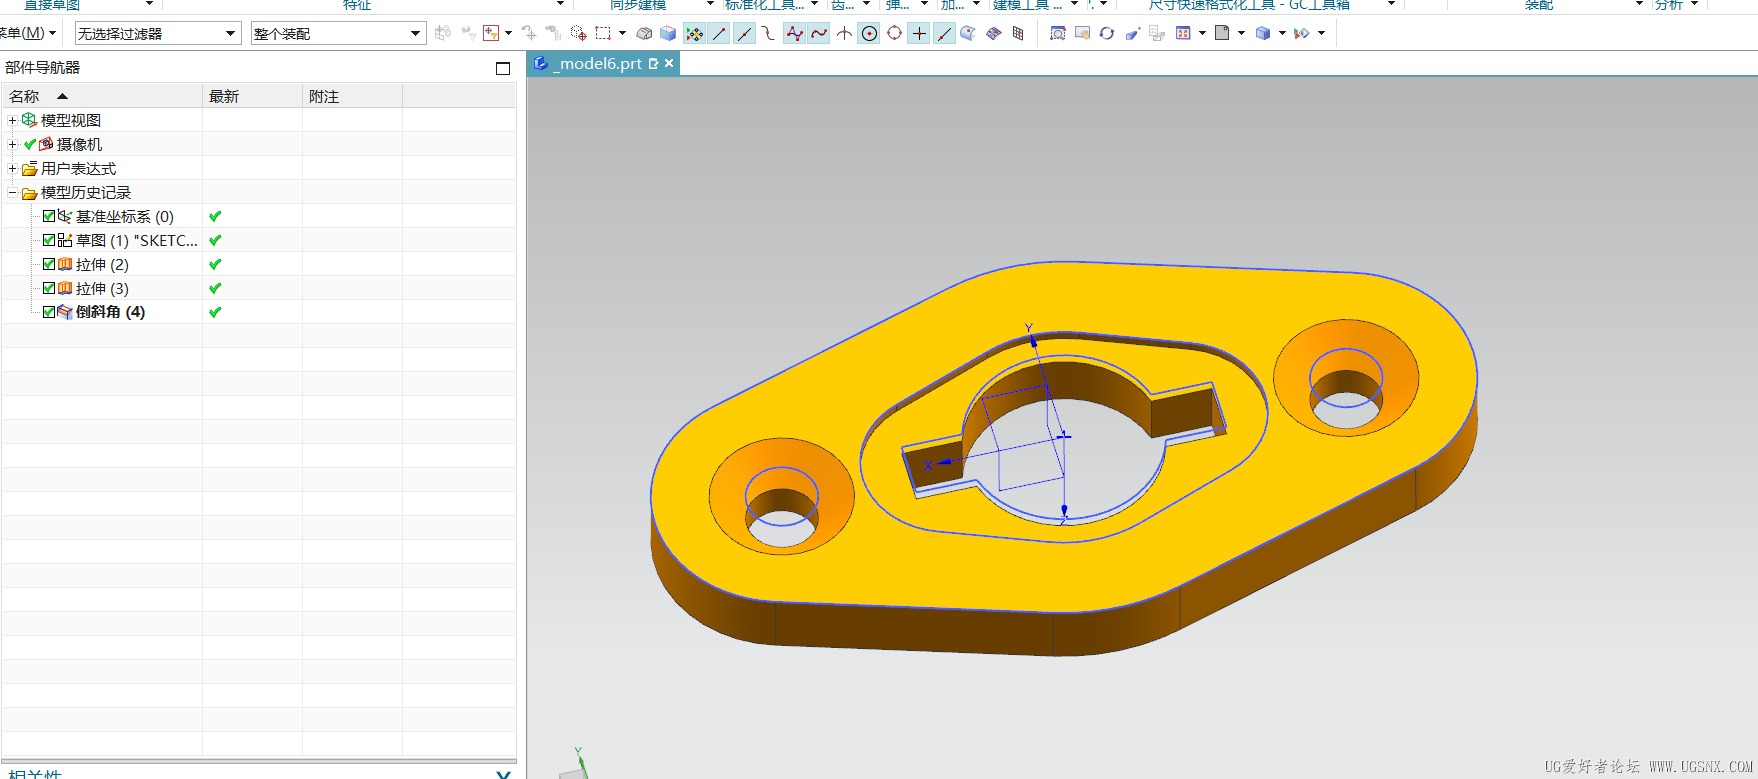Select the 倒斜角 (4) feature row
The height and width of the screenshot is (779, 1758).
tap(109, 312)
